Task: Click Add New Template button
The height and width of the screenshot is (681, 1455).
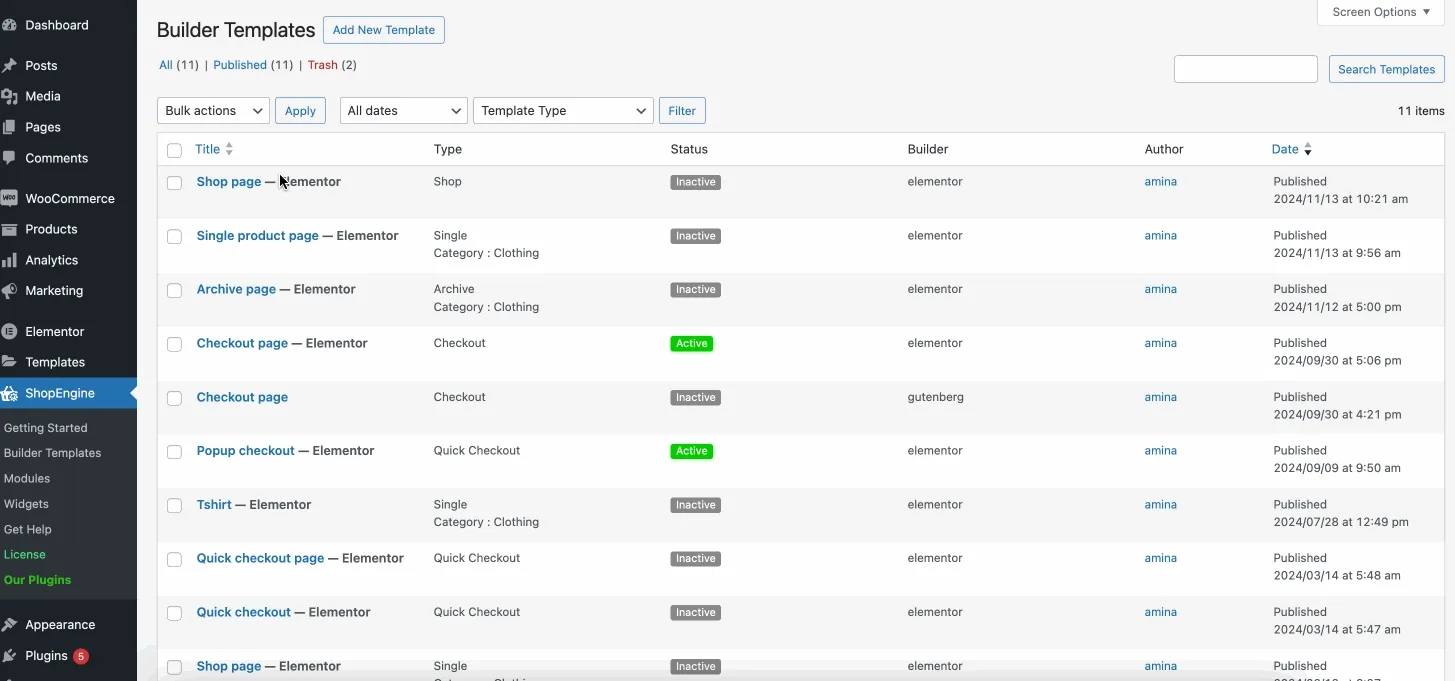Action: (x=384, y=30)
